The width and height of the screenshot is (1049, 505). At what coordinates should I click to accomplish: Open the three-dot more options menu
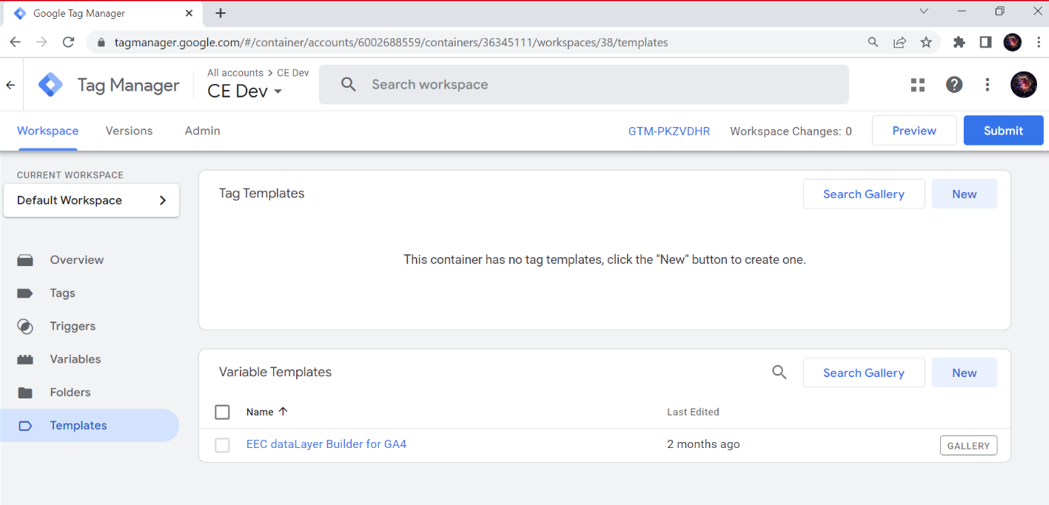(x=987, y=84)
